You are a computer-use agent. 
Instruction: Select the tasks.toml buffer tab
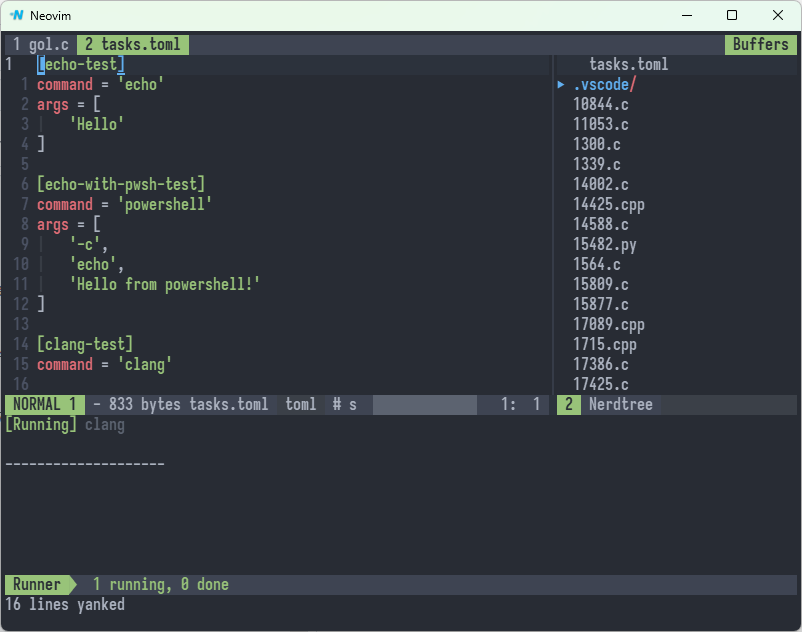(133, 44)
